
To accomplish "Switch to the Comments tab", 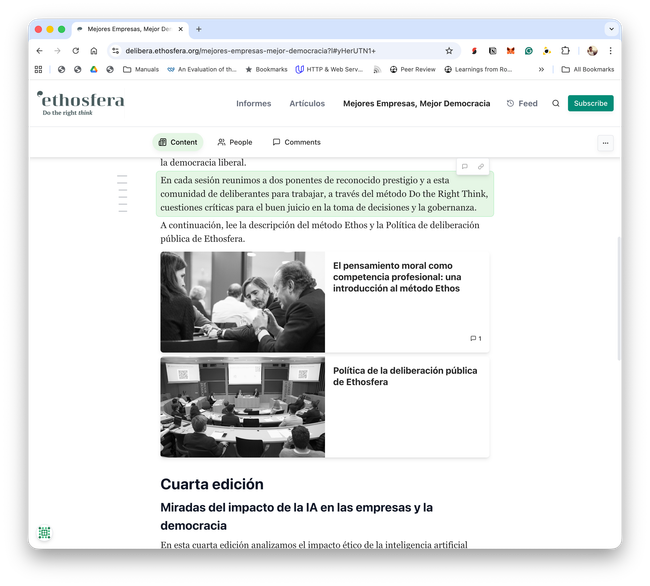I will (x=296, y=142).
